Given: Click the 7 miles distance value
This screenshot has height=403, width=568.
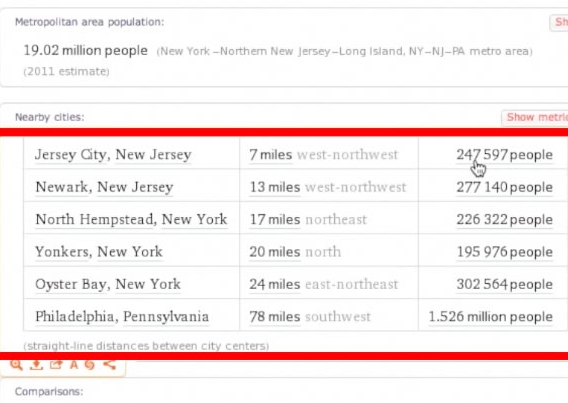Looking at the screenshot, I should (271, 155).
